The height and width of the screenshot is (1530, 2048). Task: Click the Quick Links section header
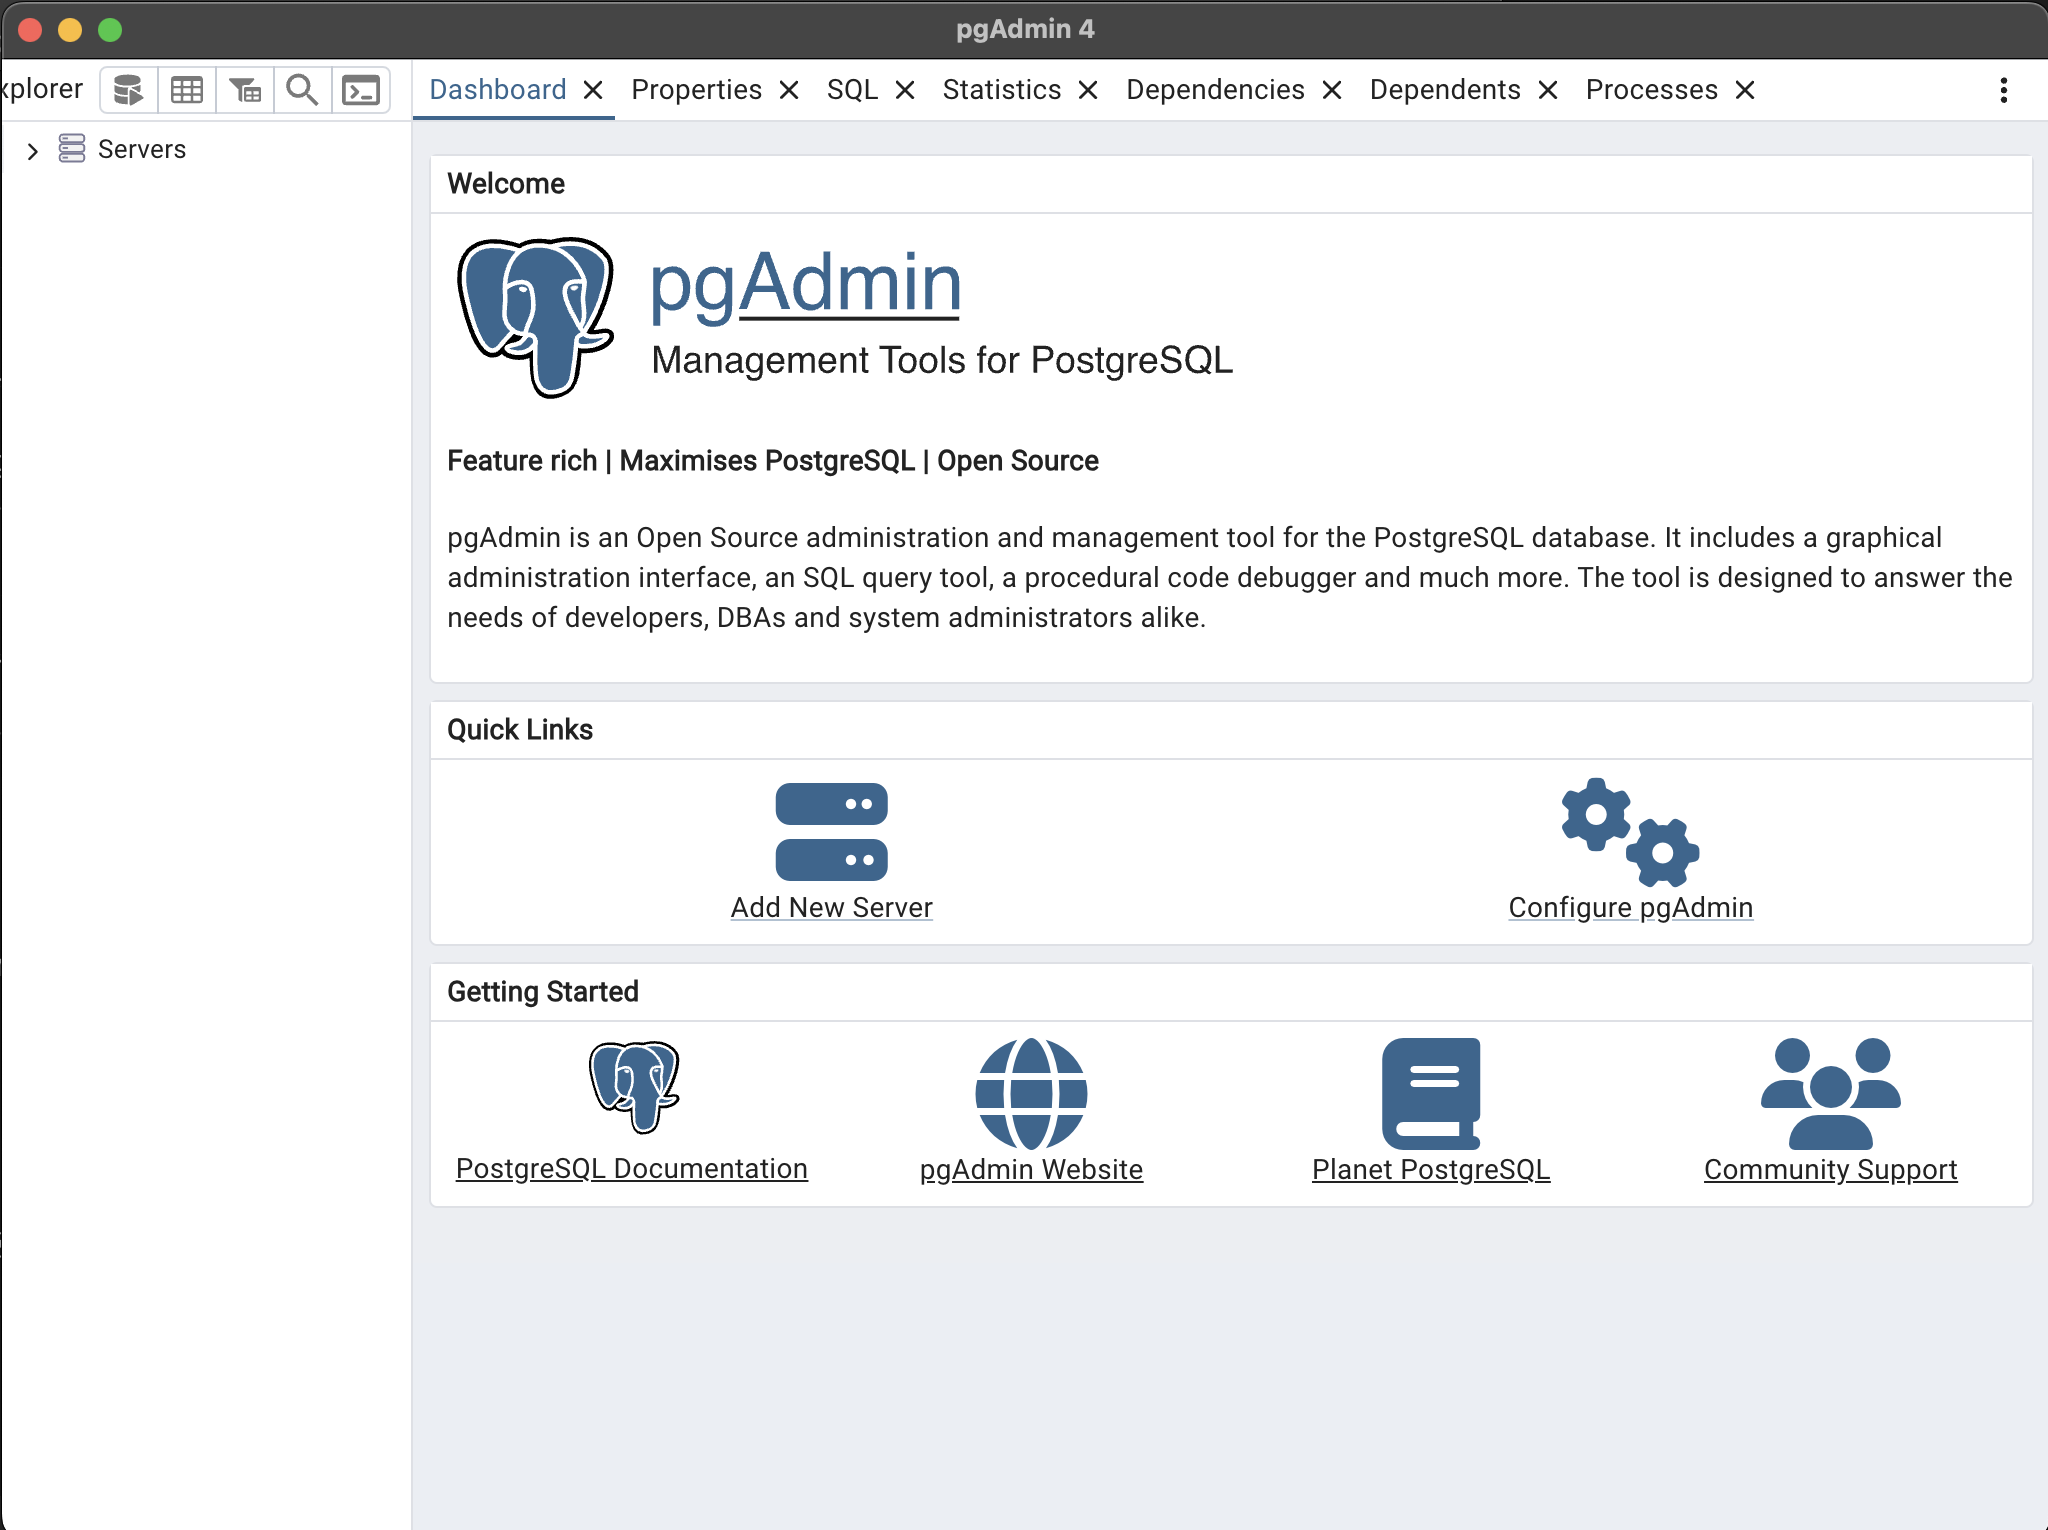[520, 730]
